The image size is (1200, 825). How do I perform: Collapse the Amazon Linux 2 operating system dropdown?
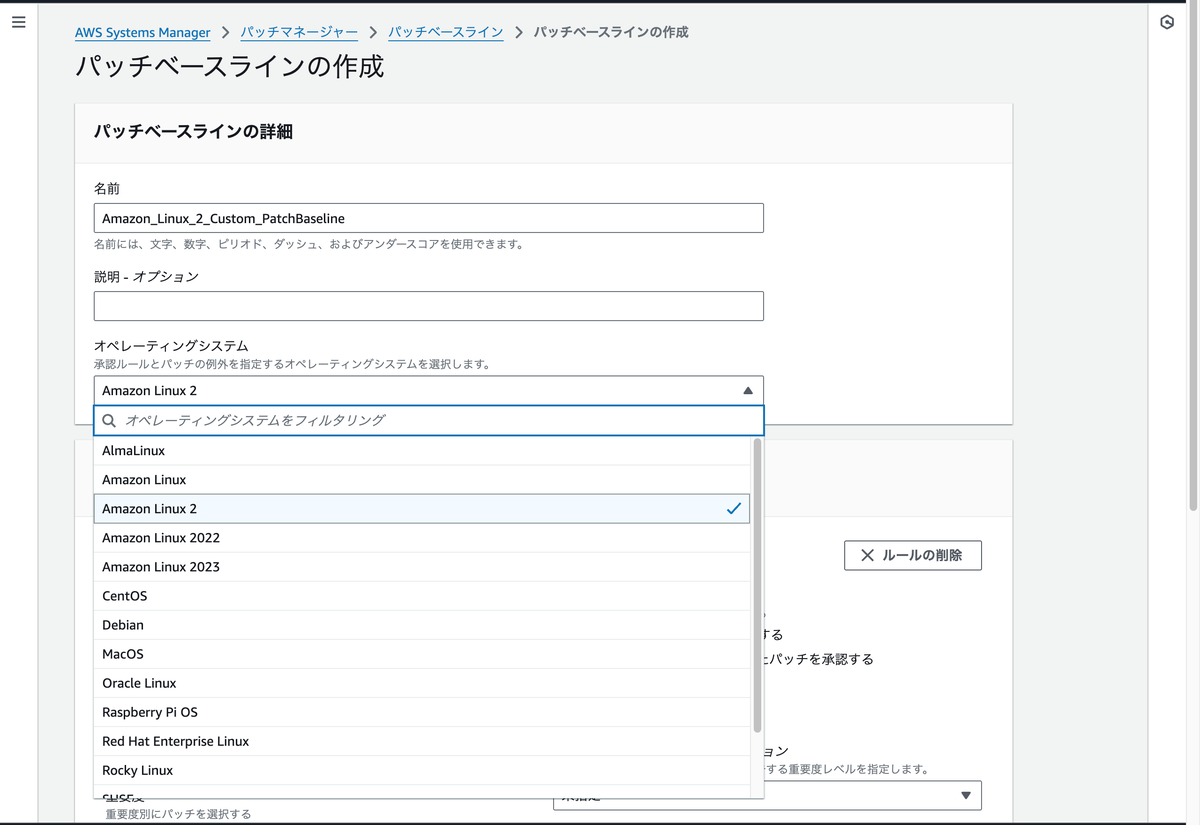tap(429, 390)
